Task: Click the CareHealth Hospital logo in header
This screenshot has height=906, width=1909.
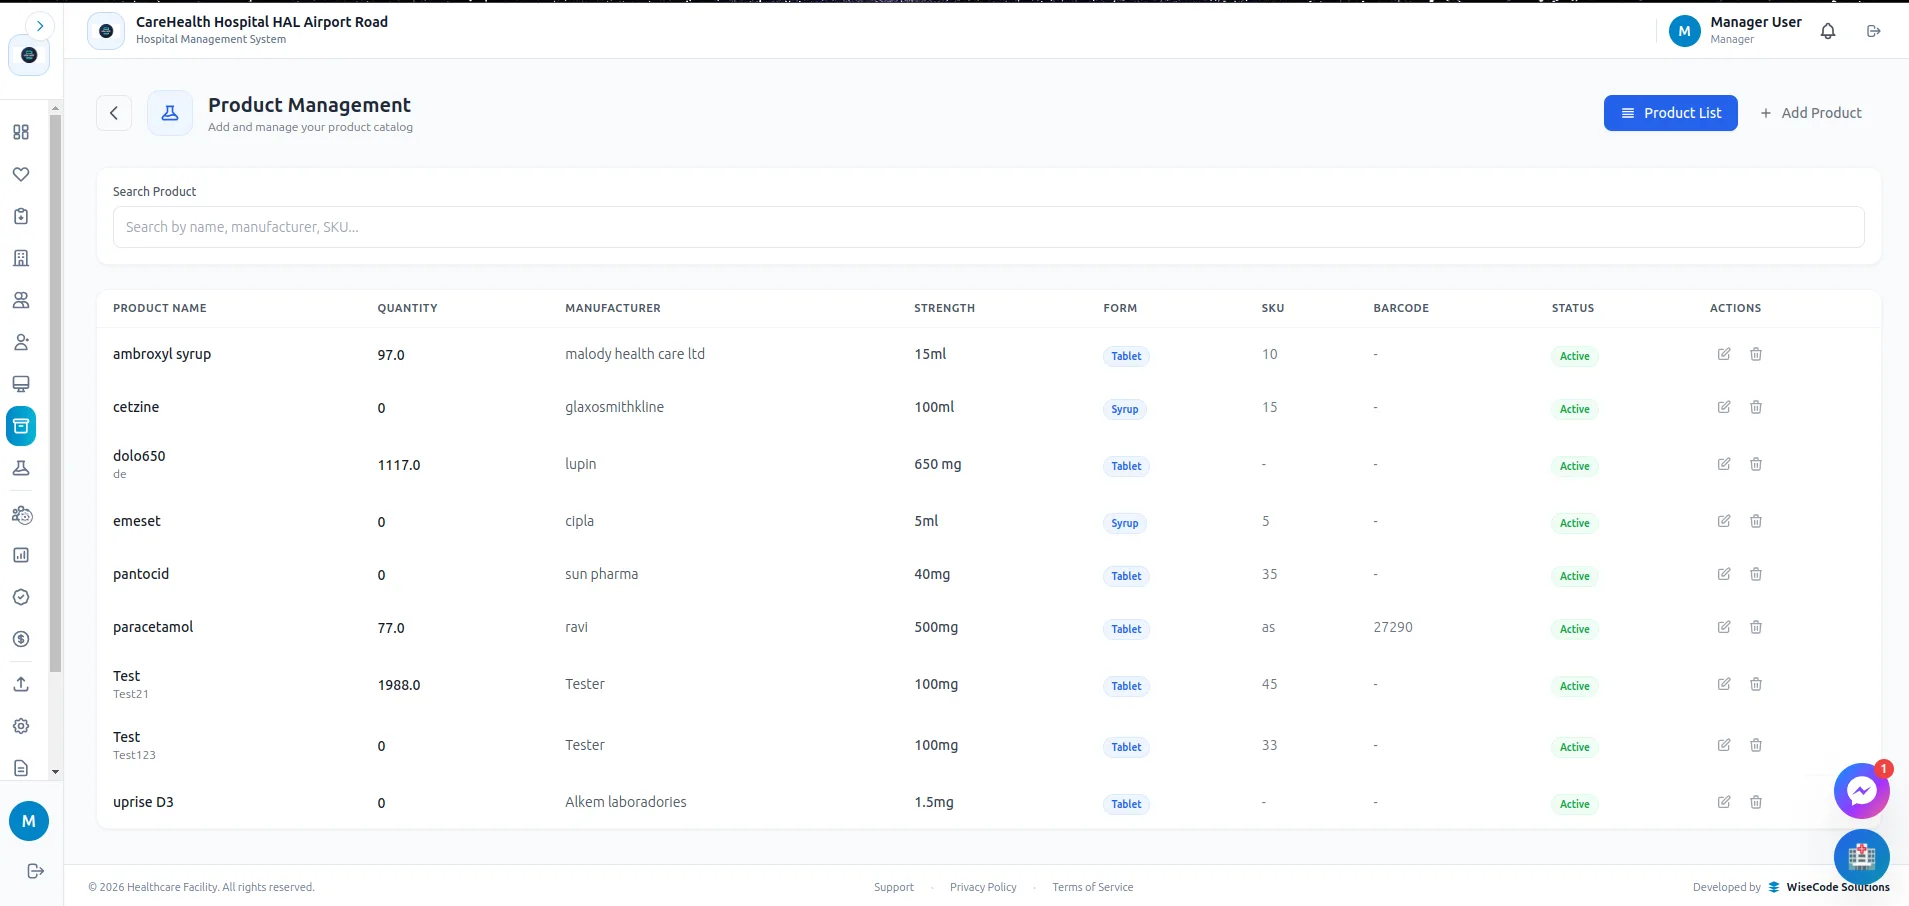Action: pos(106,31)
